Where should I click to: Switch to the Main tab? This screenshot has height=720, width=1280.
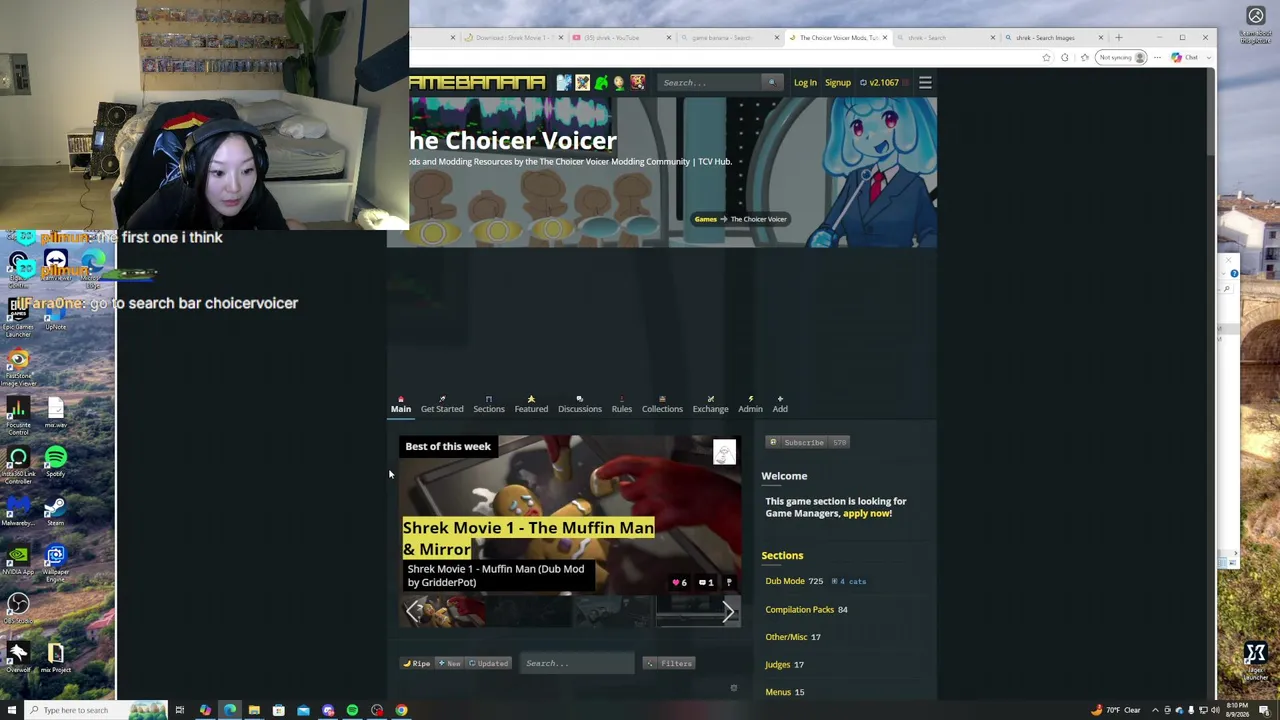401,404
